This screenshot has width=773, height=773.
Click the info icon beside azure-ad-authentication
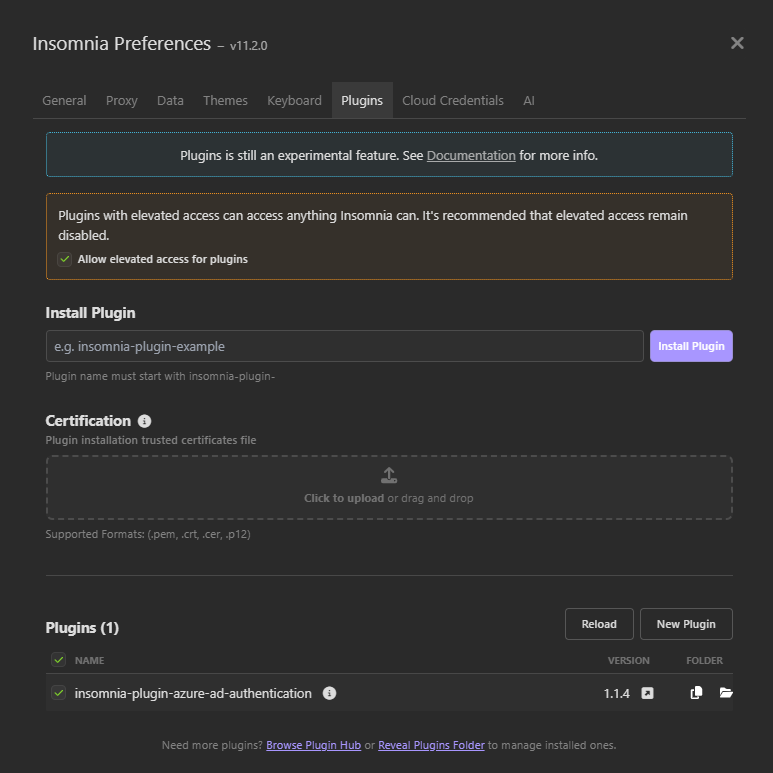click(329, 693)
